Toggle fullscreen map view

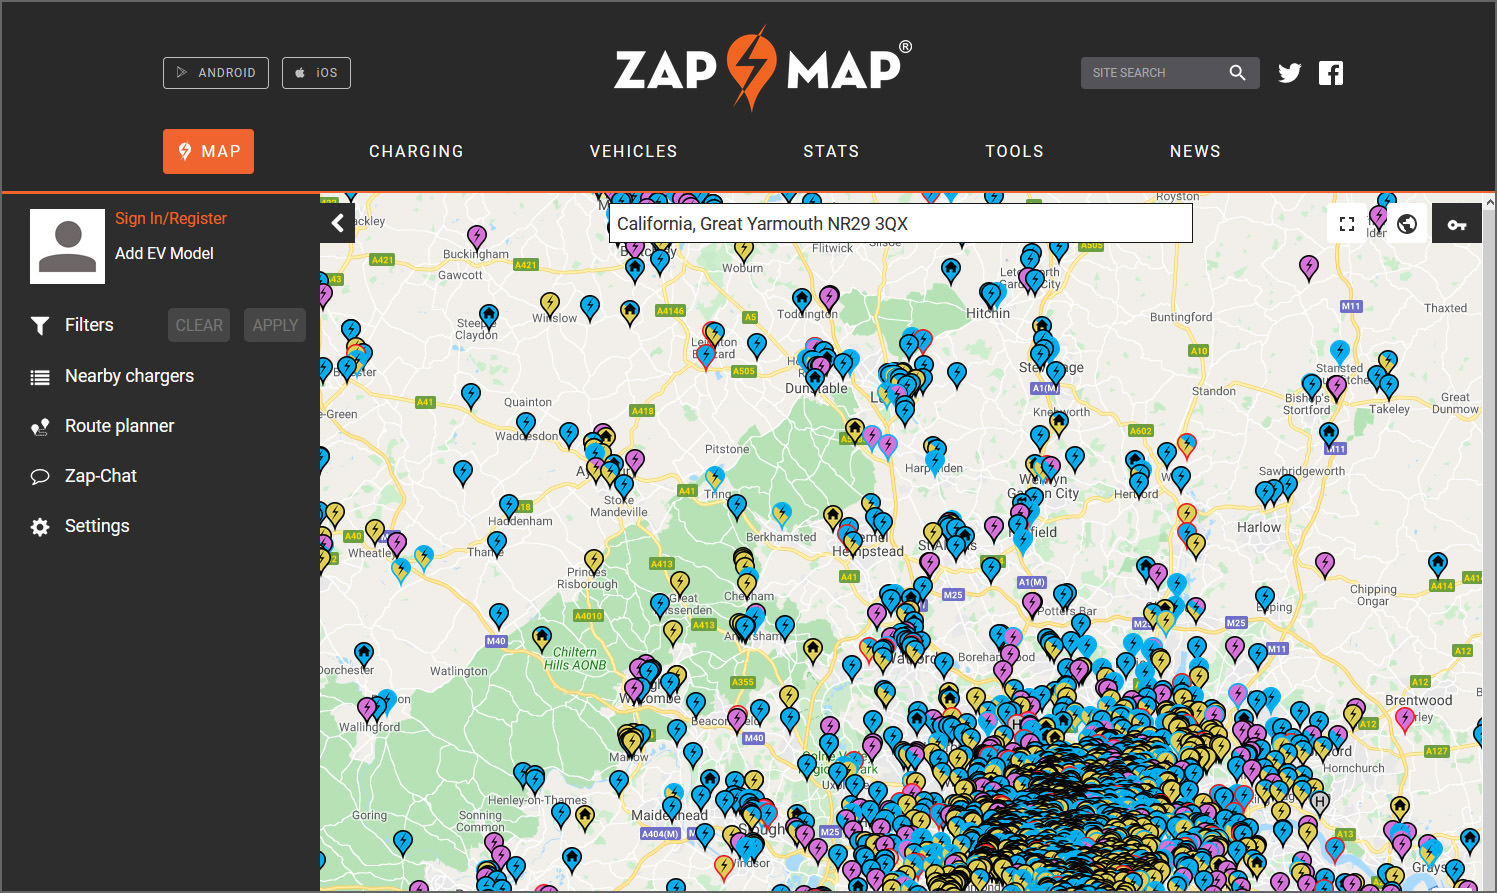(1347, 224)
